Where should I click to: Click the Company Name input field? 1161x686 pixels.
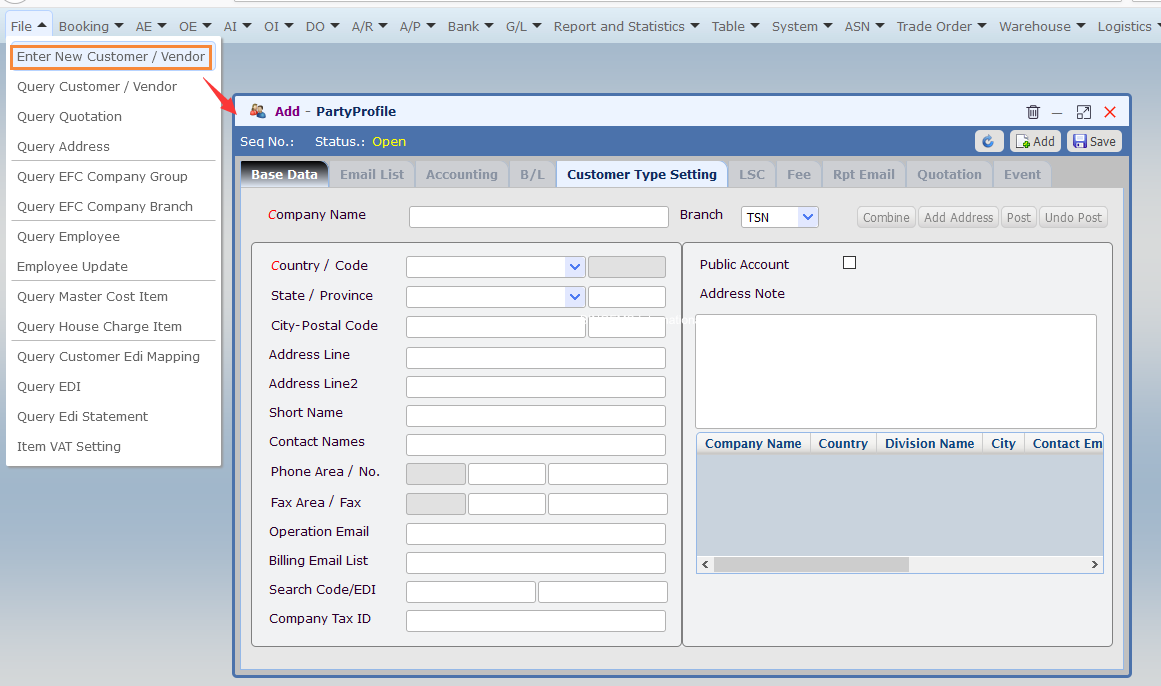coord(538,217)
